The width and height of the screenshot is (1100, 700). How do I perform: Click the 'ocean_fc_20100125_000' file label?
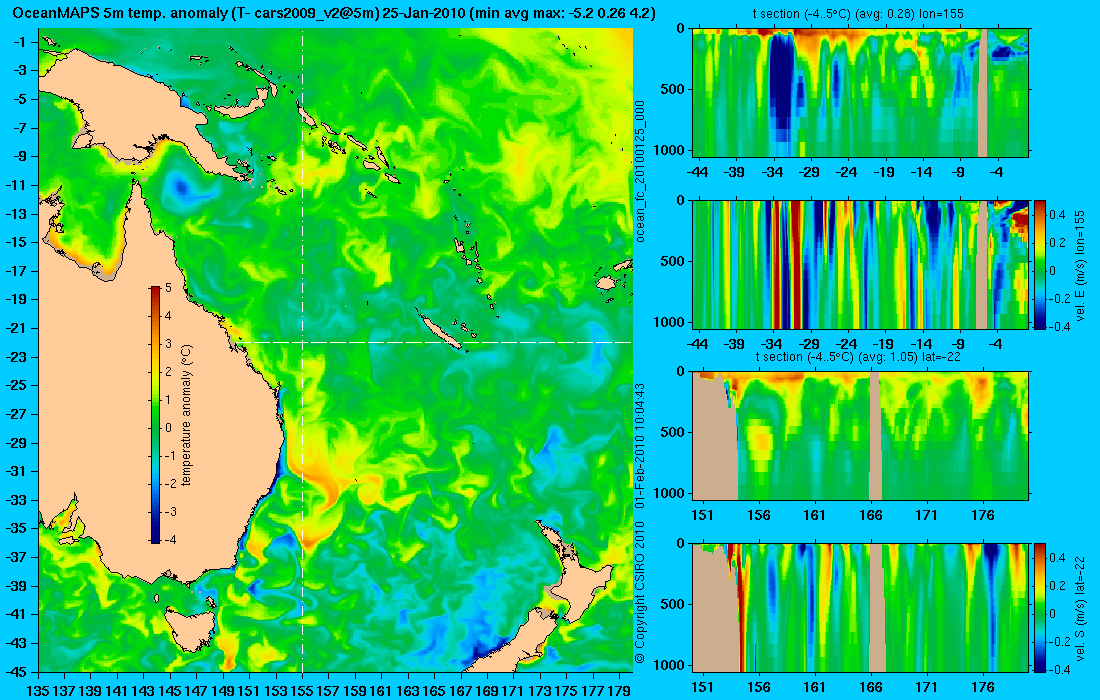[x=639, y=172]
